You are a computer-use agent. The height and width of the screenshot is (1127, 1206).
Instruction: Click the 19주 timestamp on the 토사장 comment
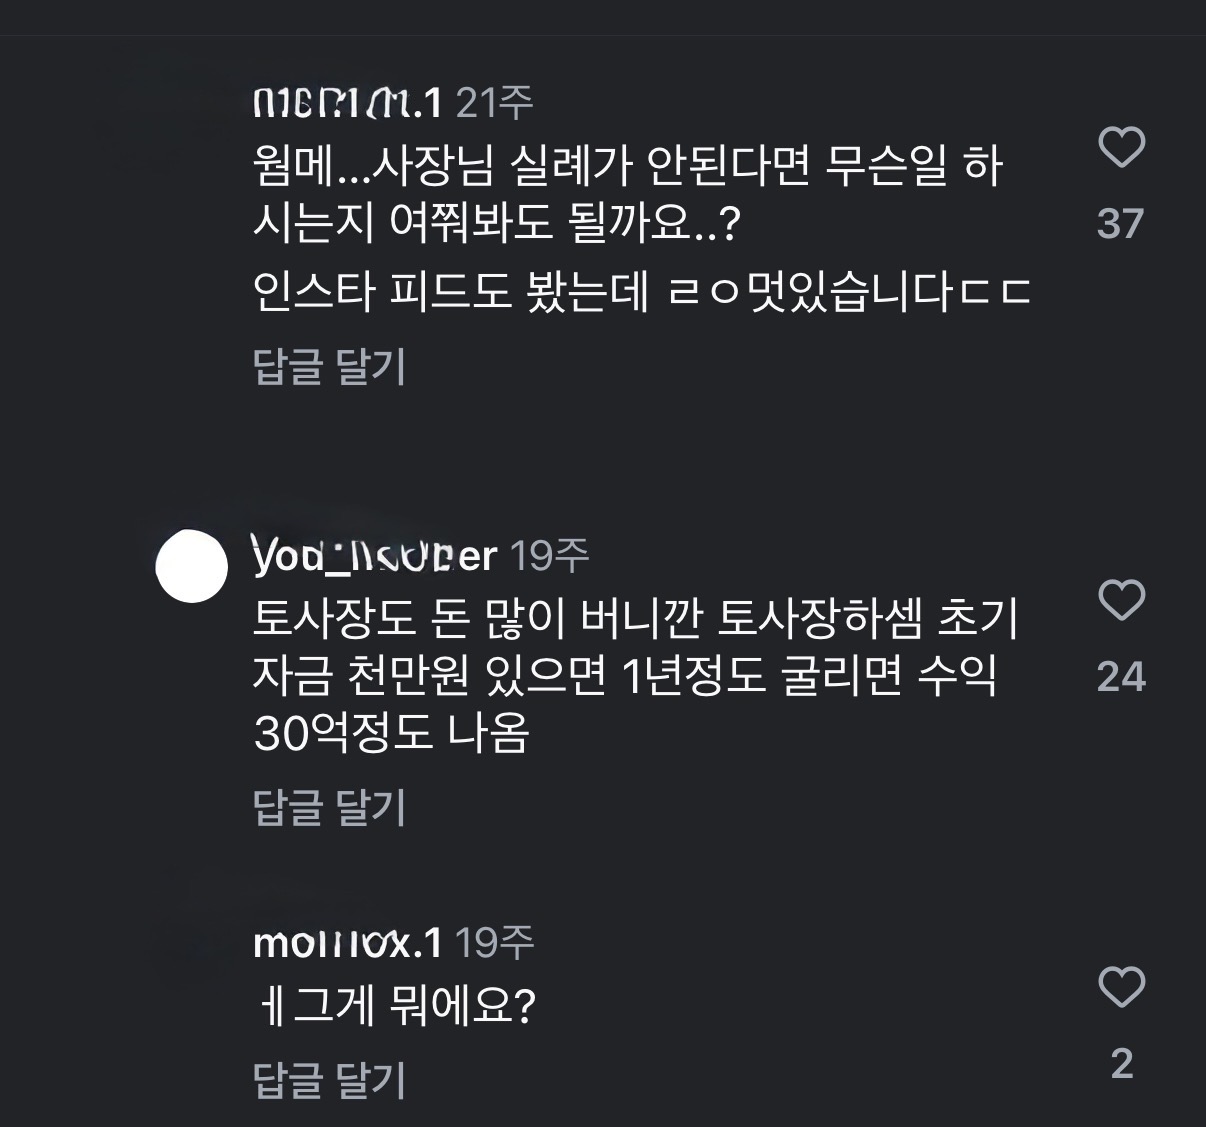(550, 555)
